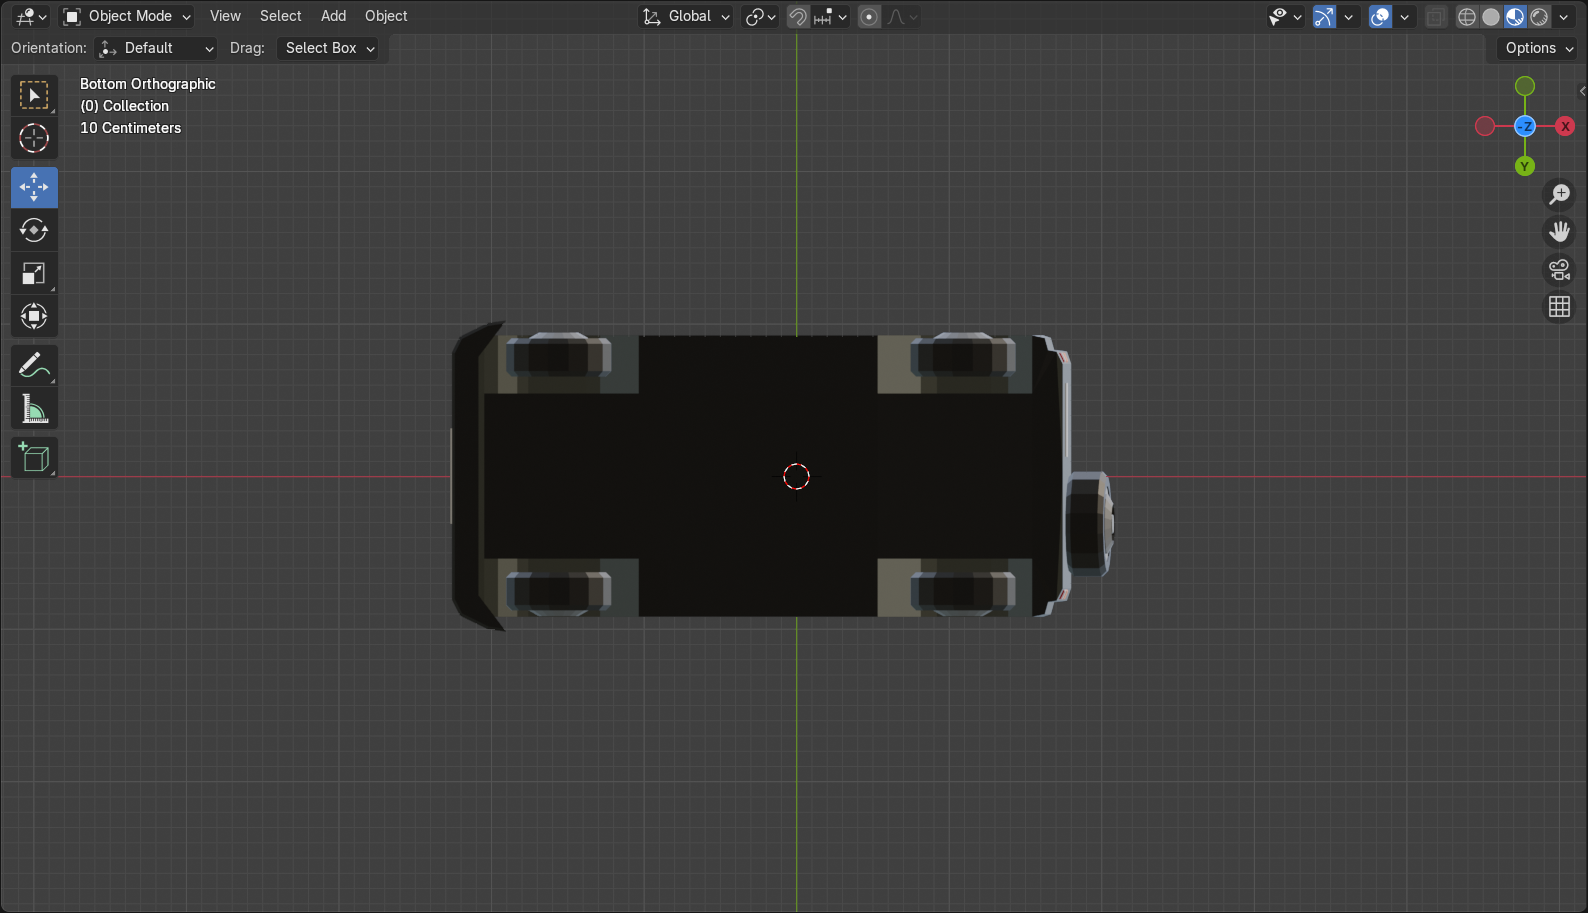
Task: Select the Annotate pencil tool
Action: click(34, 366)
